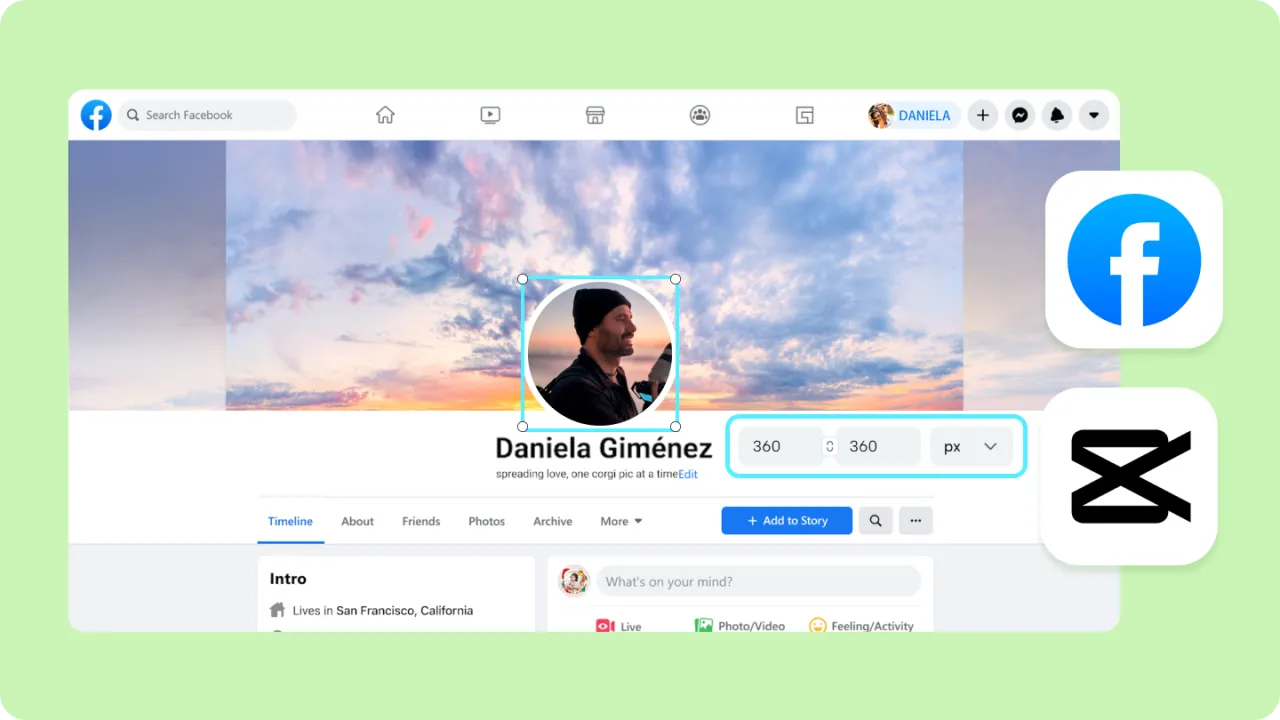Viewport: 1280px width, 720px height.
Task: Select the Marketplace icon
Action: click(595, 115)
